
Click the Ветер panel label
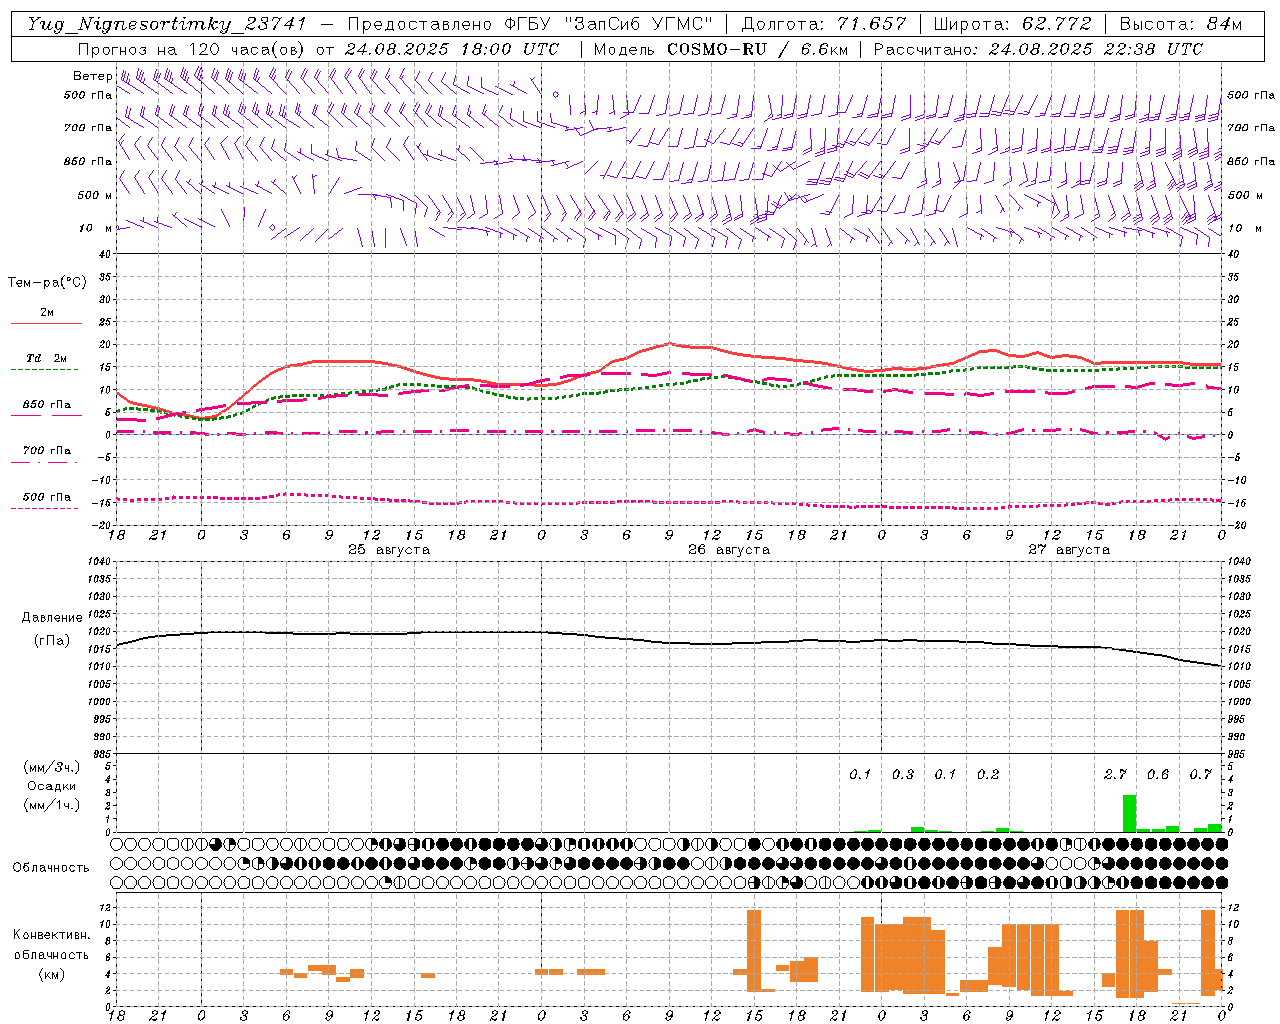[92, 76]
